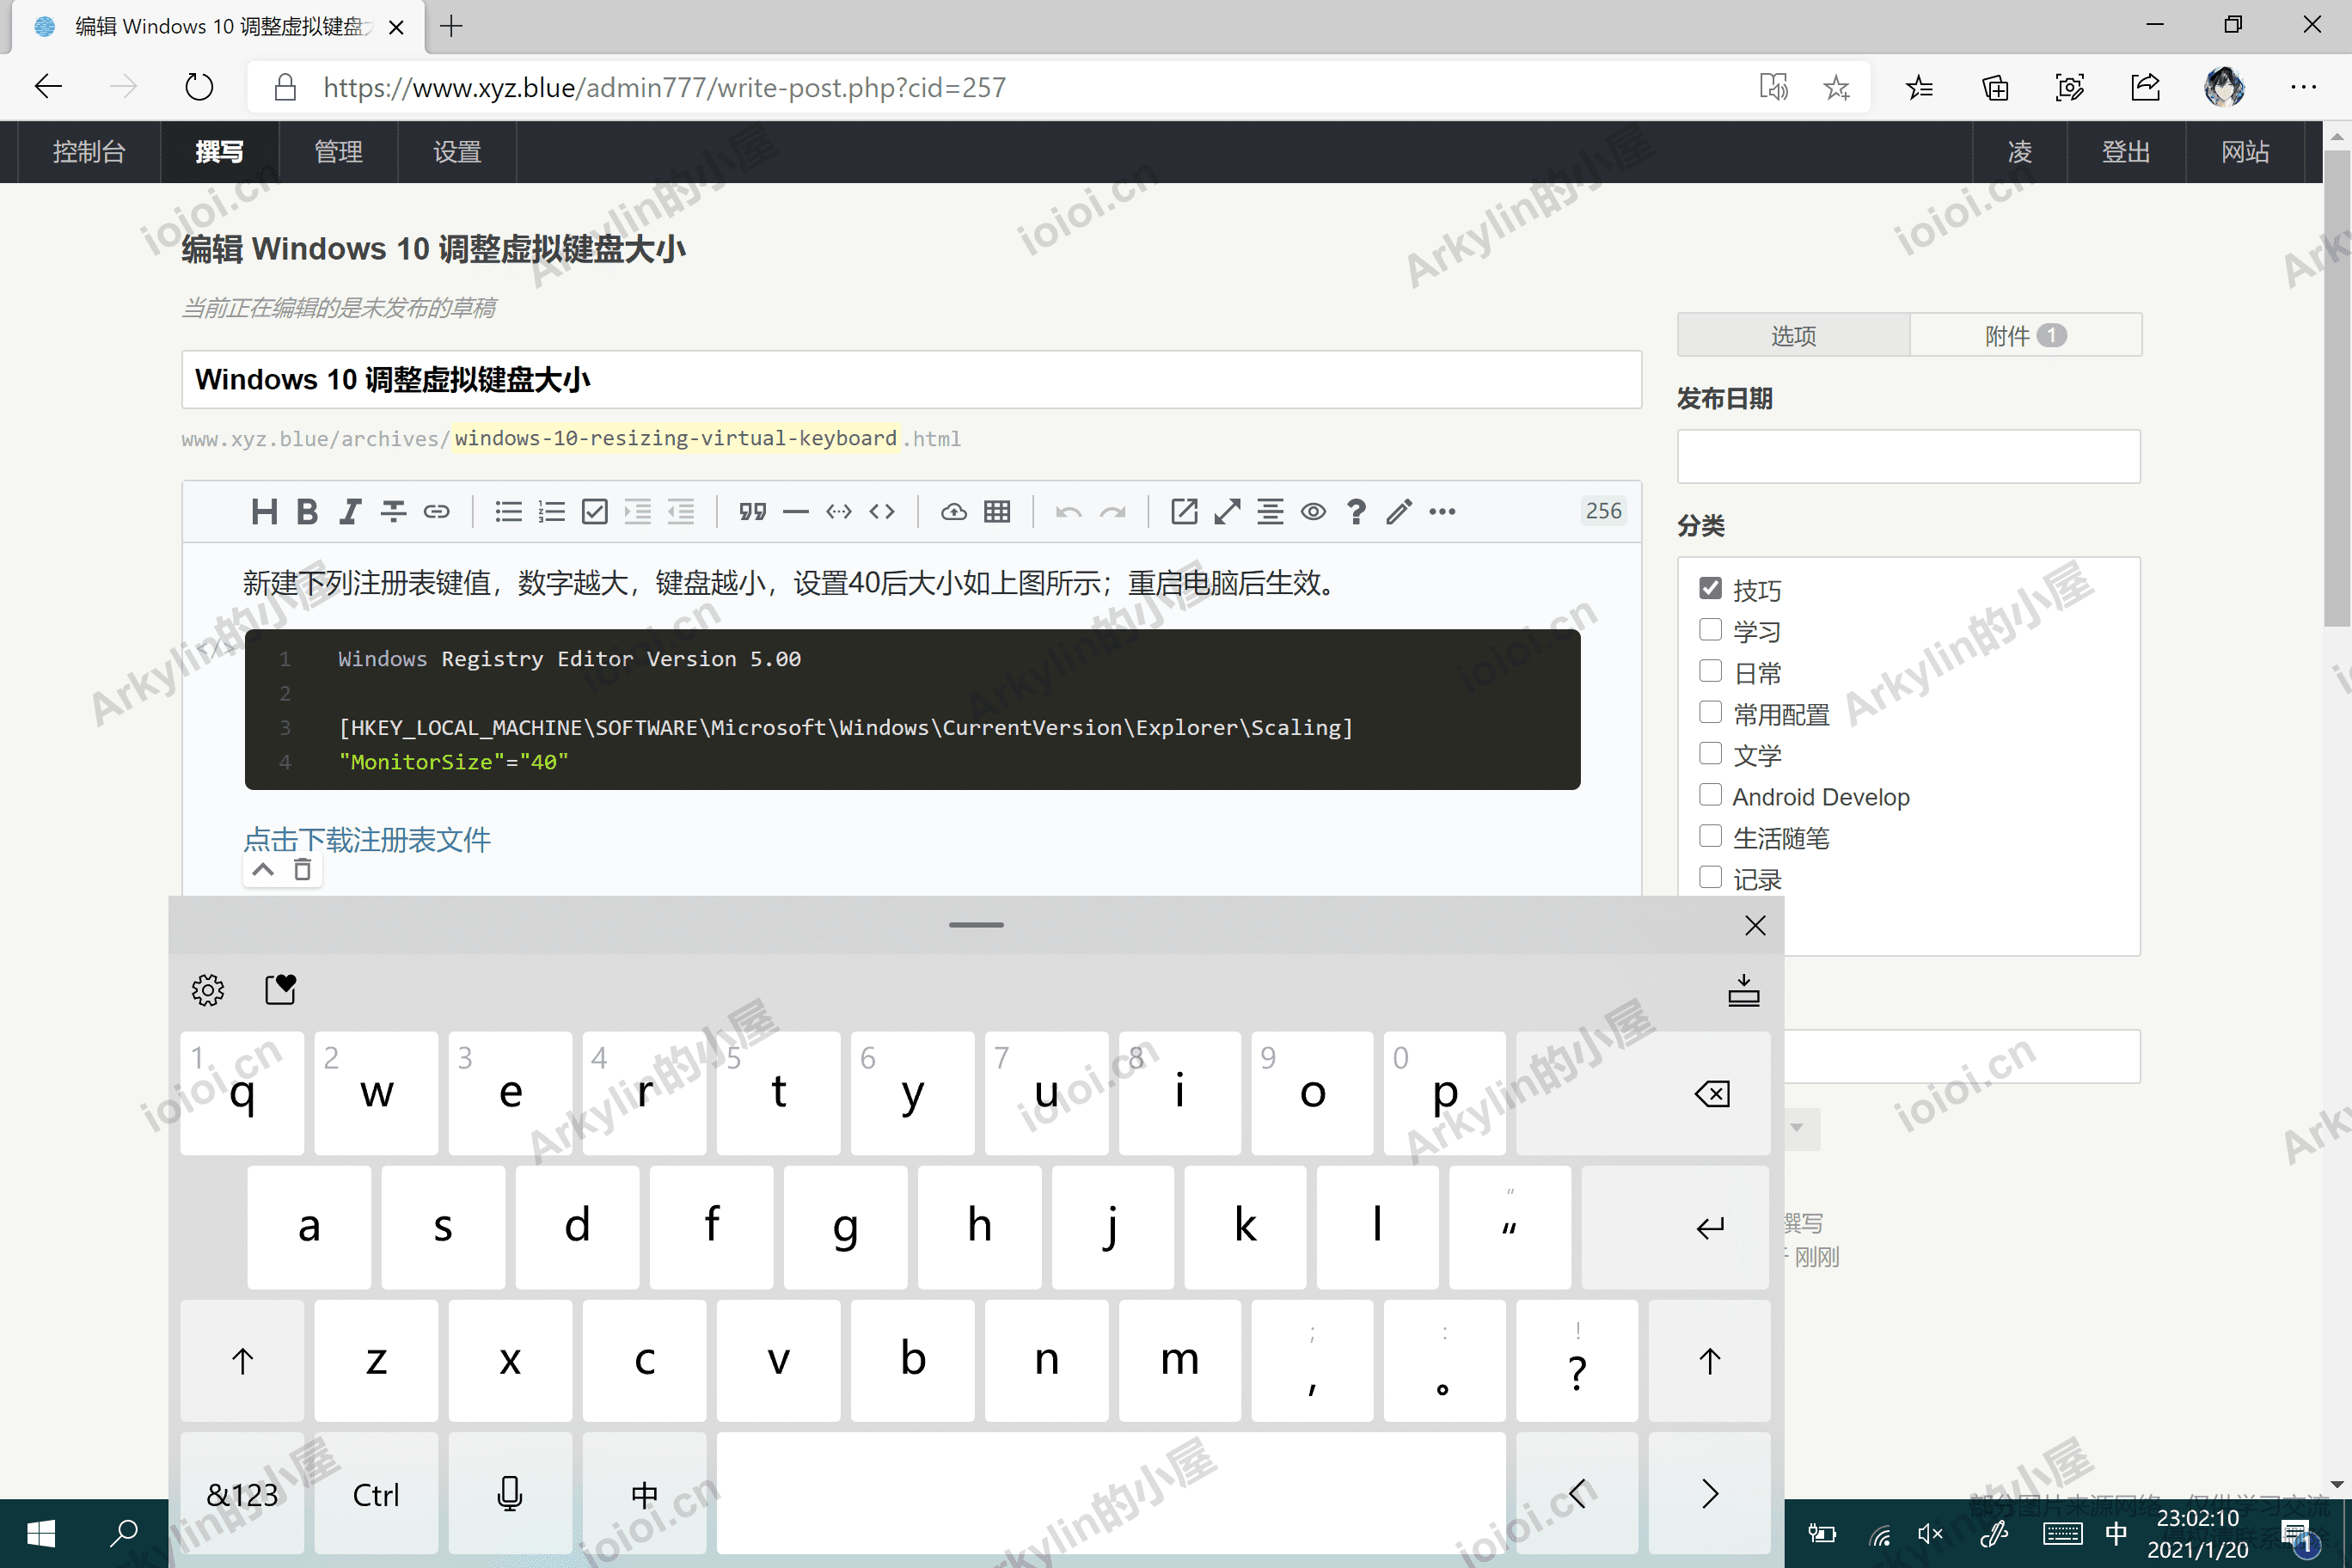Insert an unordered bullet list

pyautogui.click(x=509, y=512)
